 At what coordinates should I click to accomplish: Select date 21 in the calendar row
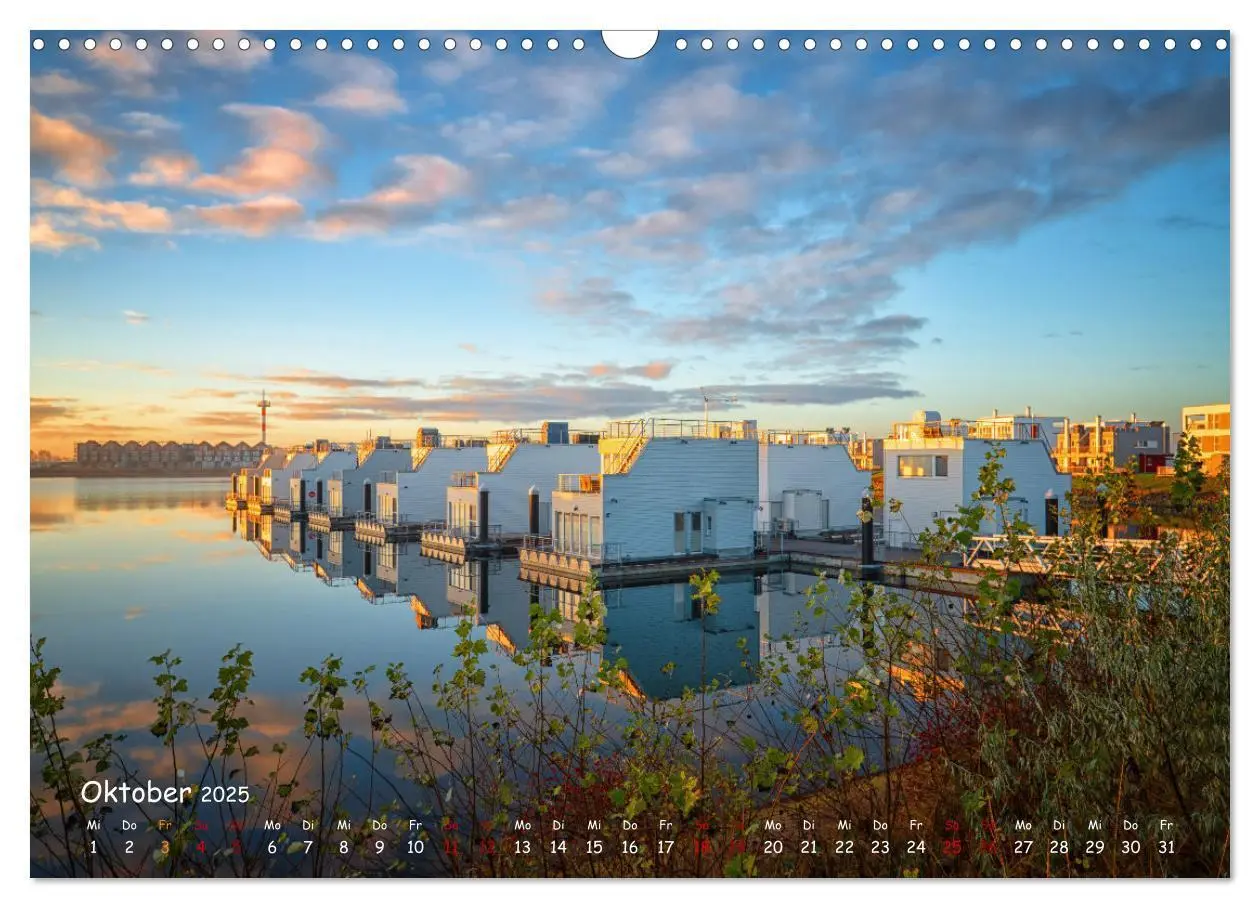pyautogui.click(x=809, y=847)
